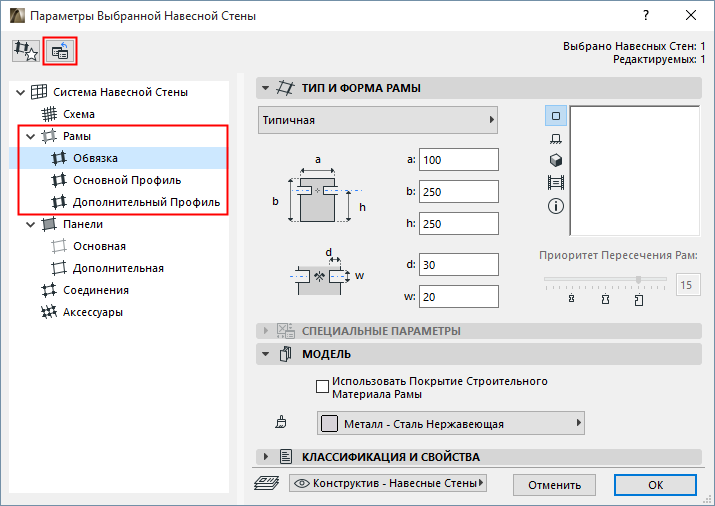
Task: Collapse ТИП И ФОРМА РАМЫ section
Action: [265, 88]
